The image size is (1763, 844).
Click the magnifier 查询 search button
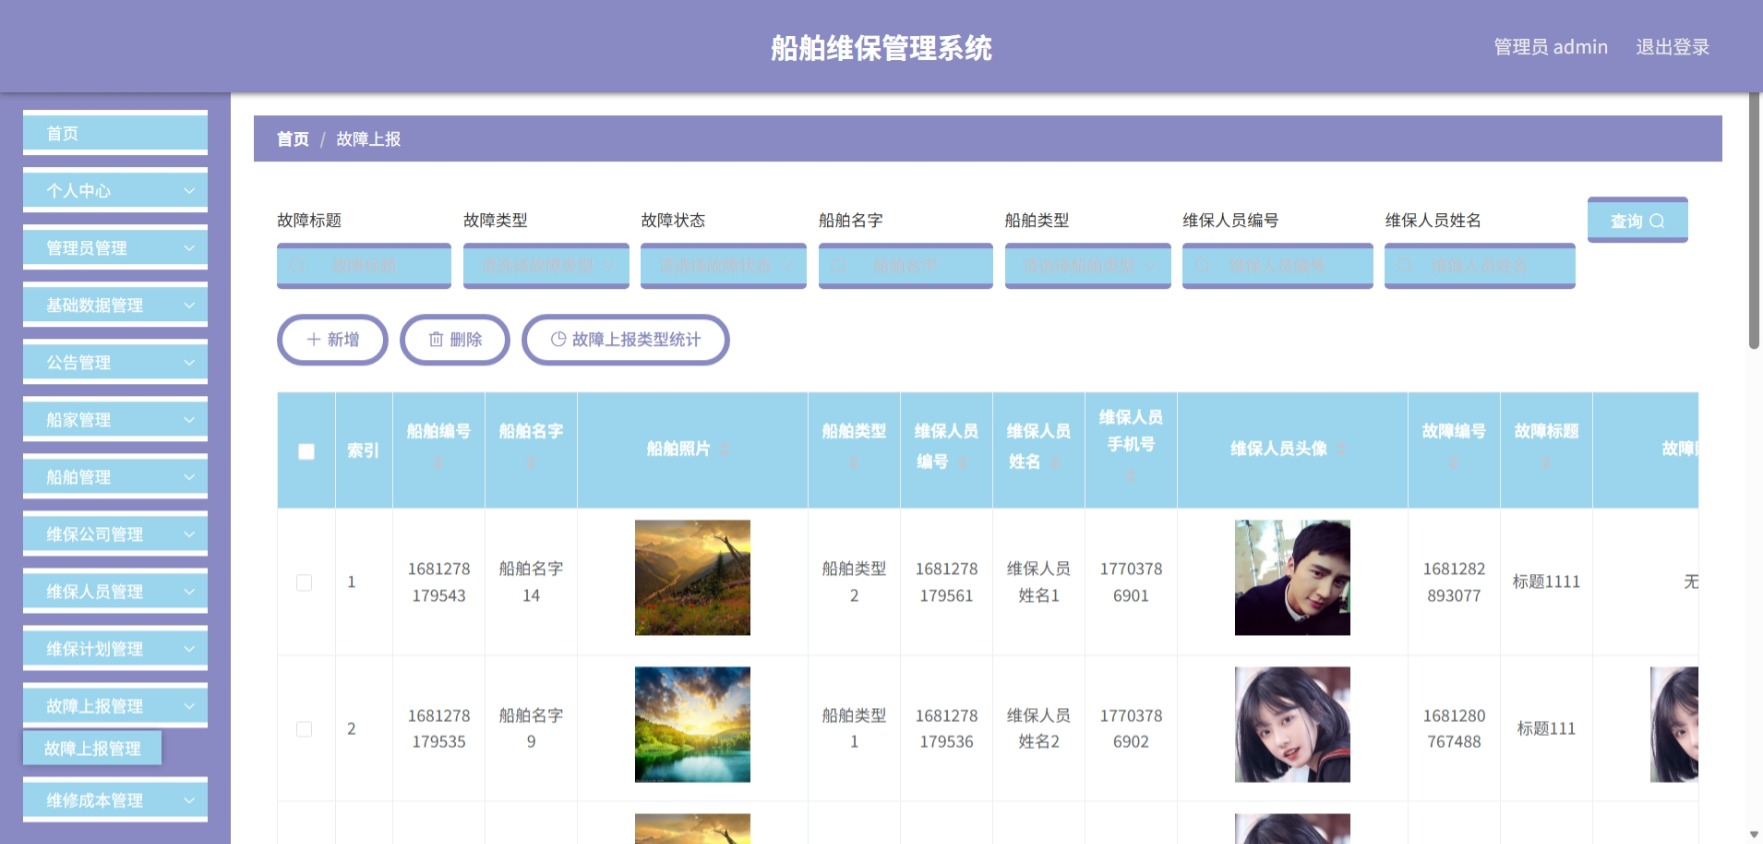[1637, 220]
